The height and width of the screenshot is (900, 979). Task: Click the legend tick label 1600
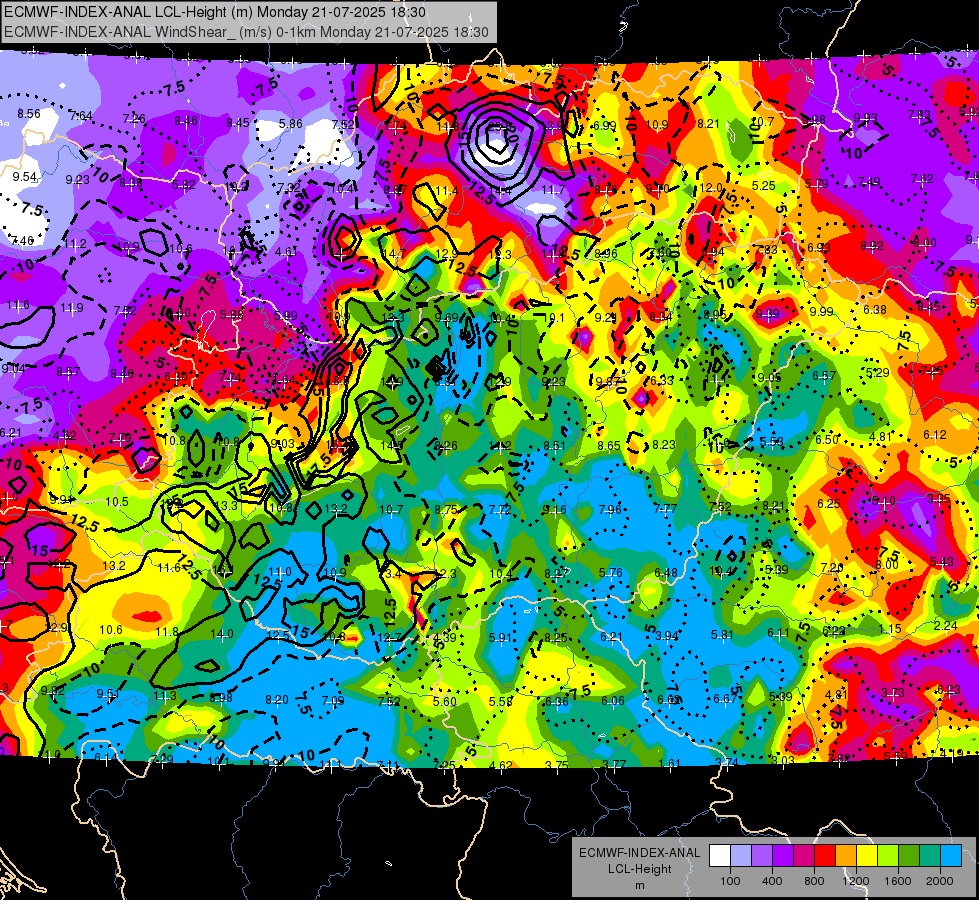pyautogui.click(x=898, y=881)
